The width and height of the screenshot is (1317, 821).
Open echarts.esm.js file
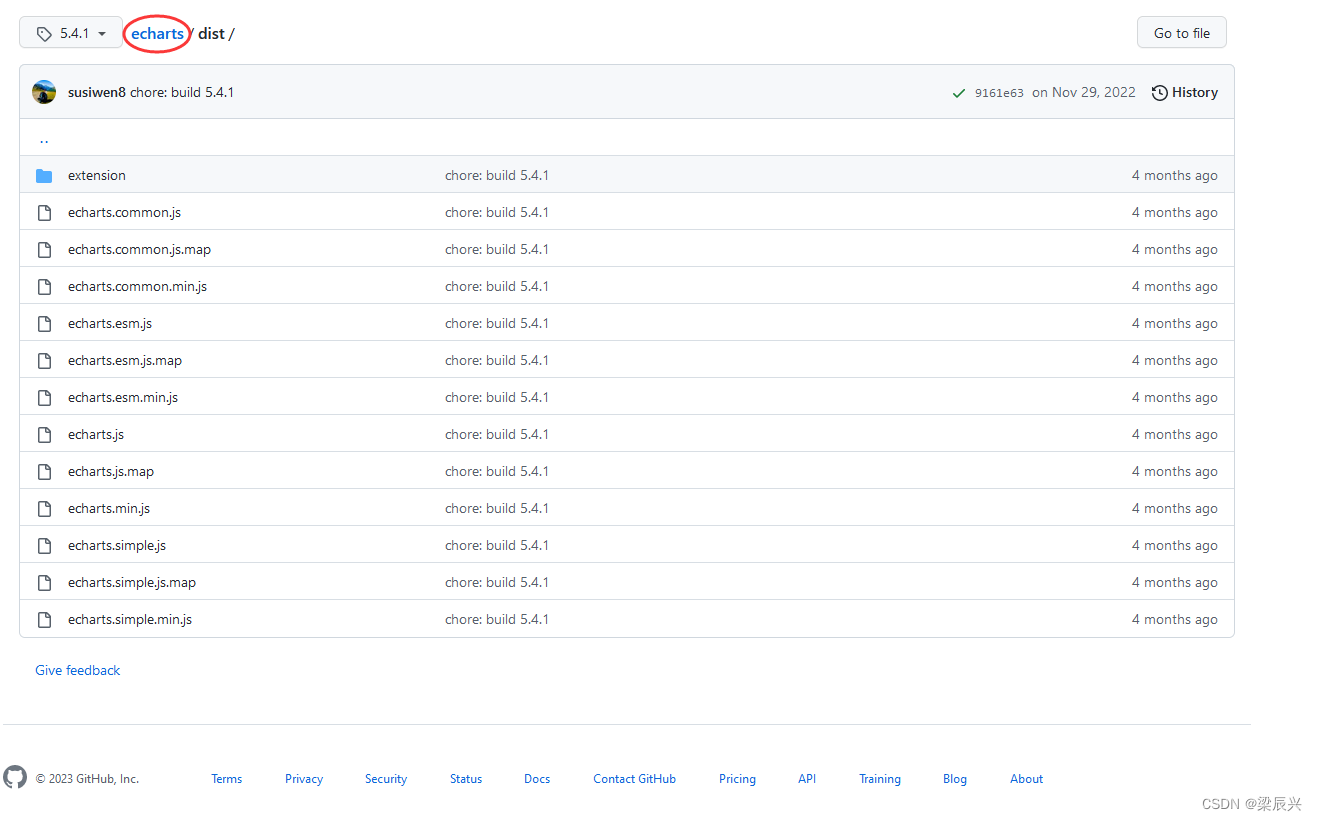(x=110, y=323)
